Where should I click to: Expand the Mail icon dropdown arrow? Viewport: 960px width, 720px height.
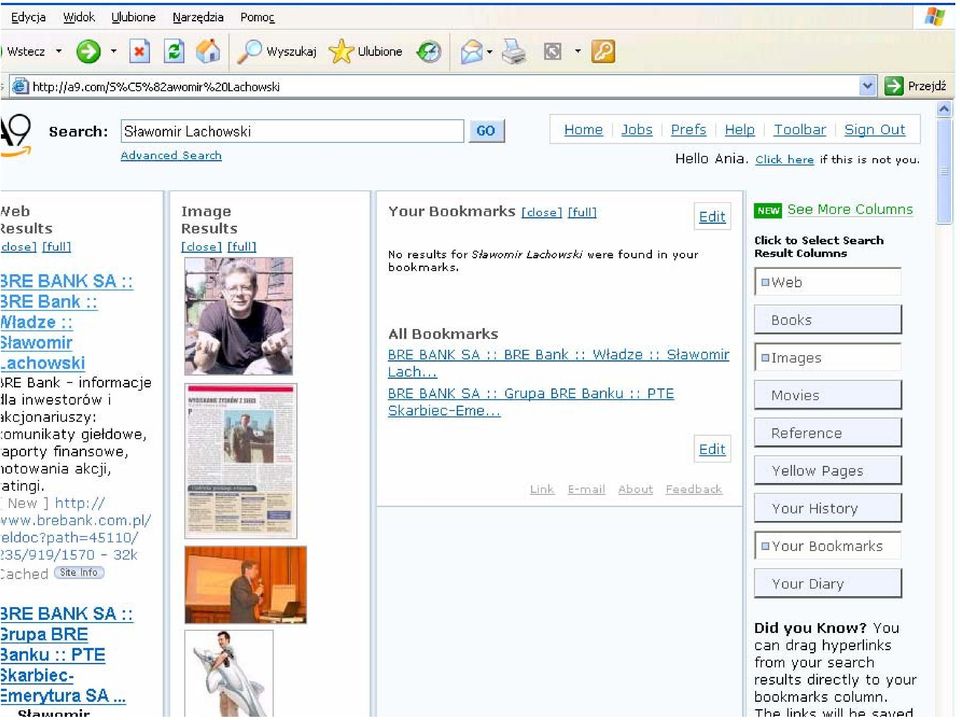489,52
